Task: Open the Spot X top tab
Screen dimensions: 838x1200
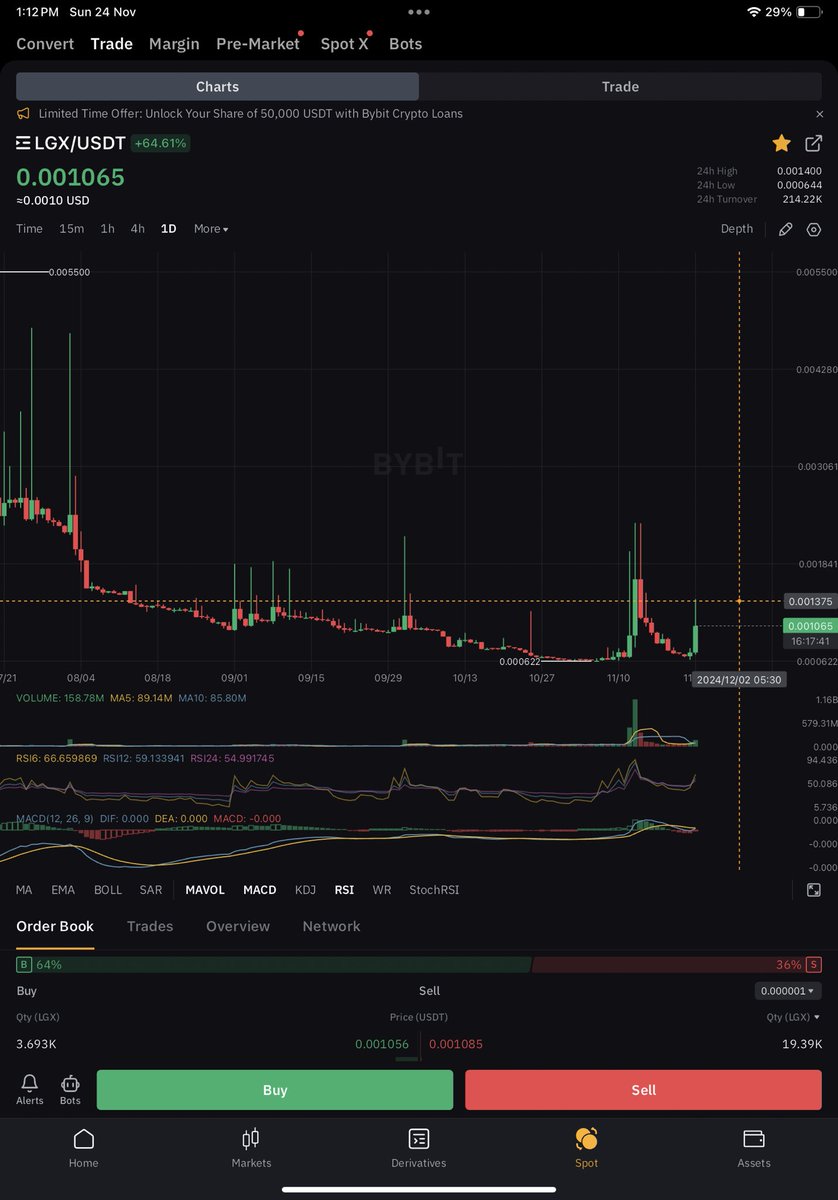Action: coord(344,44)
